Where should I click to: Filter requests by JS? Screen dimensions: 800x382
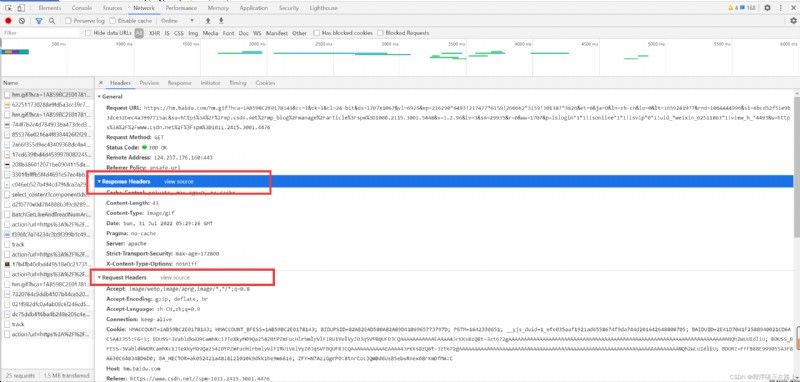(167, 33)
